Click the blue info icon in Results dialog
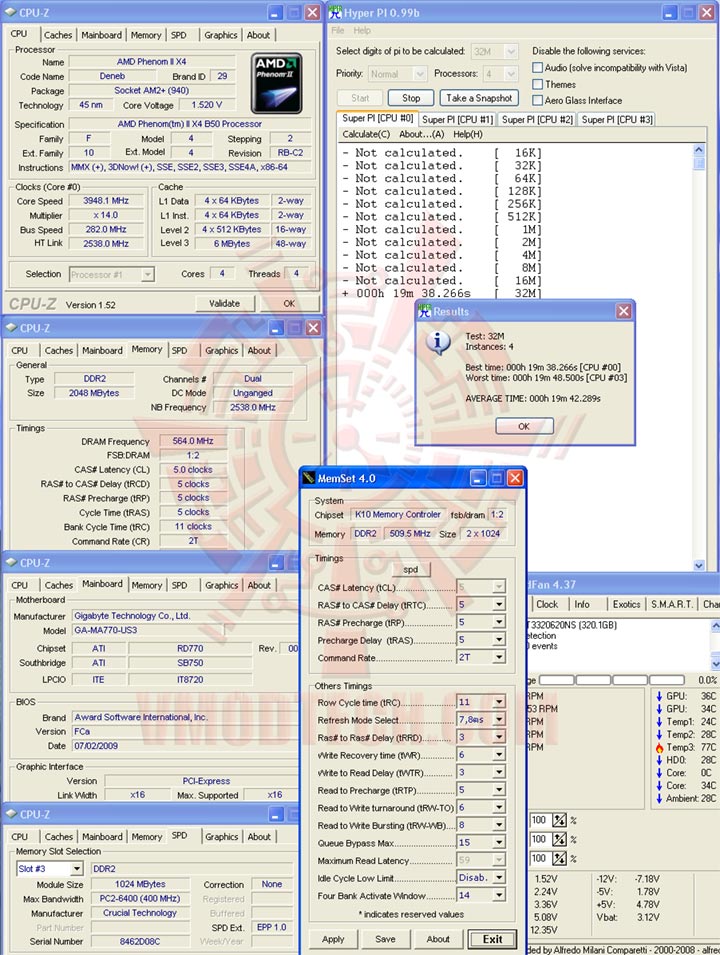The image size is (720, 955). coord(438,343)
